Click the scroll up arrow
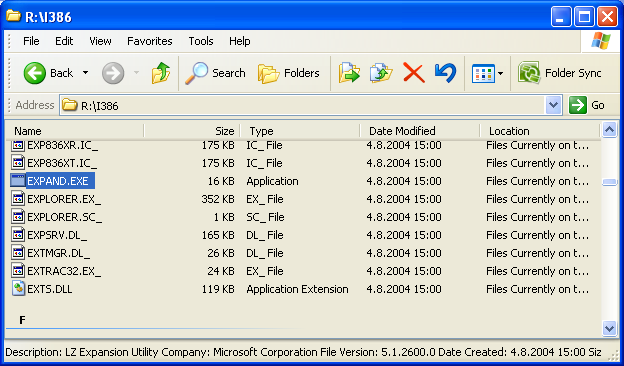This screenshot has height=366, width=624. [609, 130]
